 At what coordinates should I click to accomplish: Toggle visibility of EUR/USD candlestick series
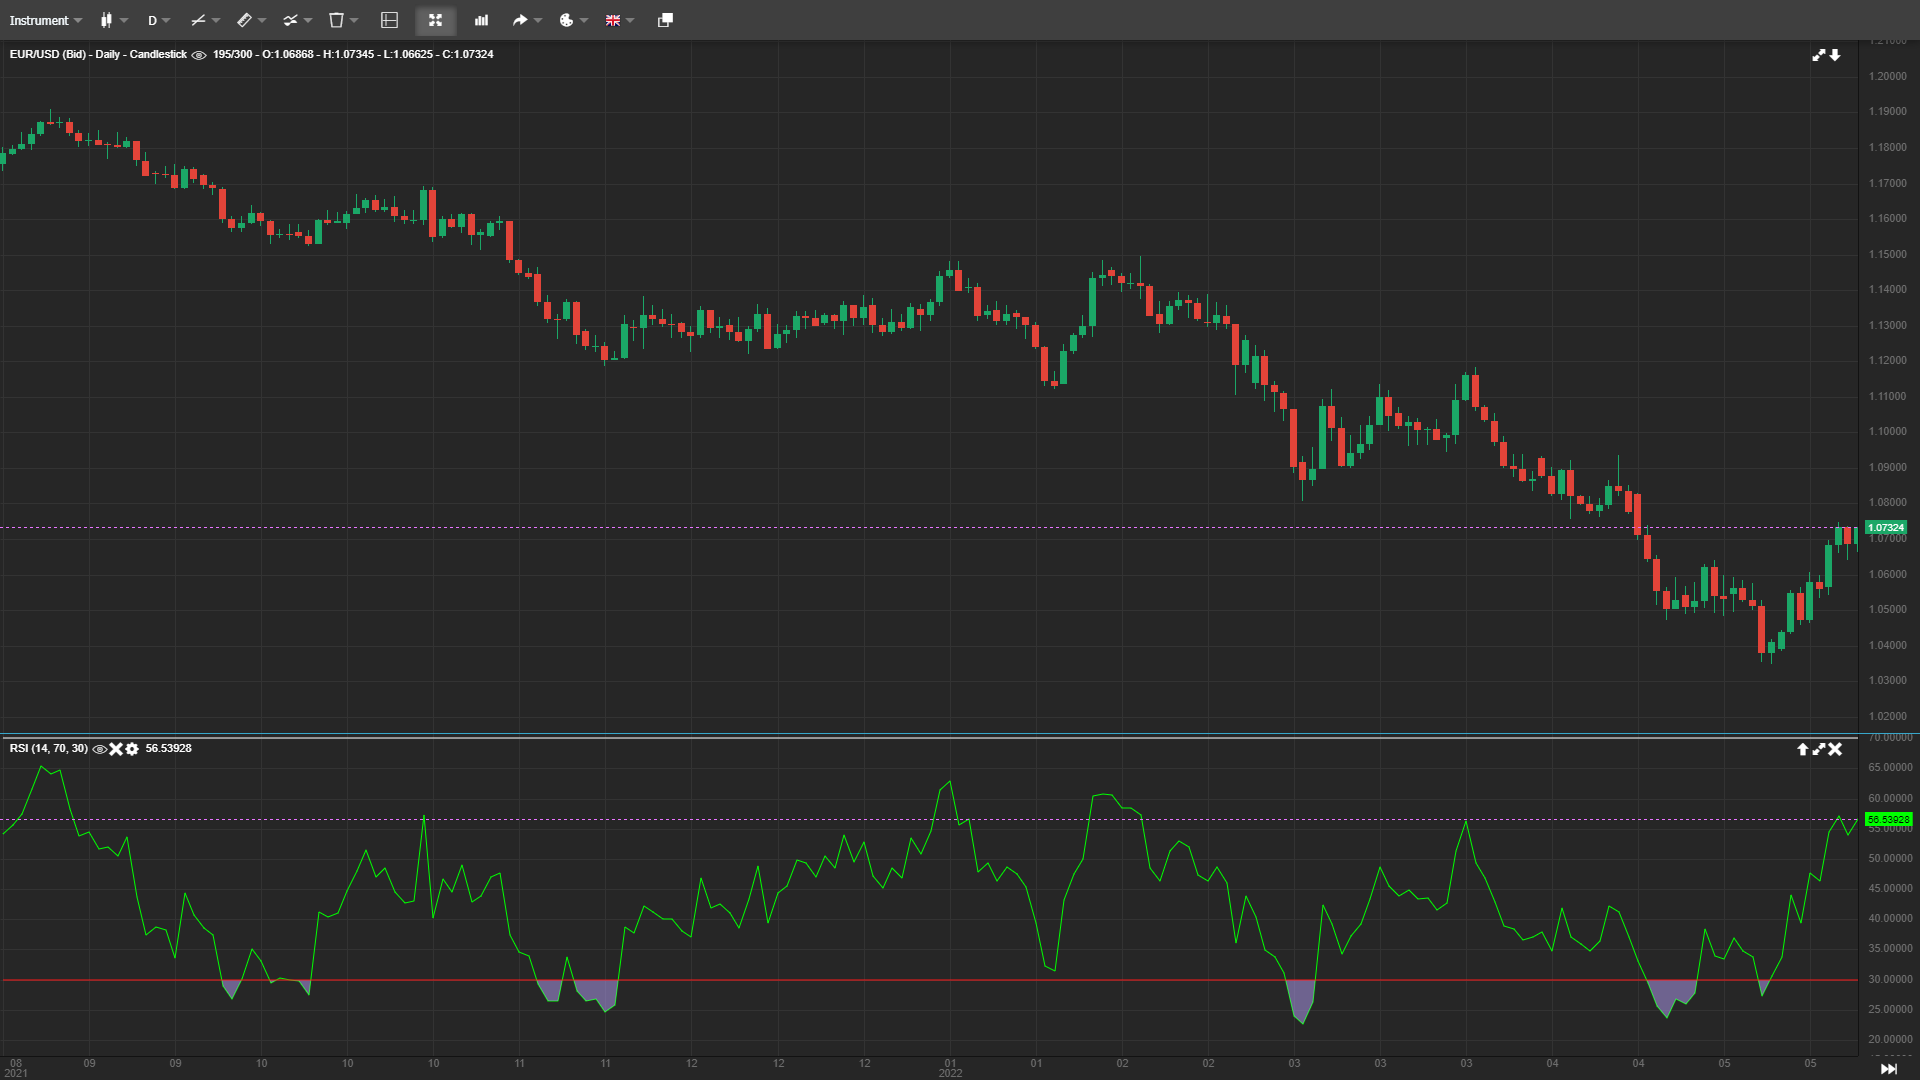tap(199, 55)
